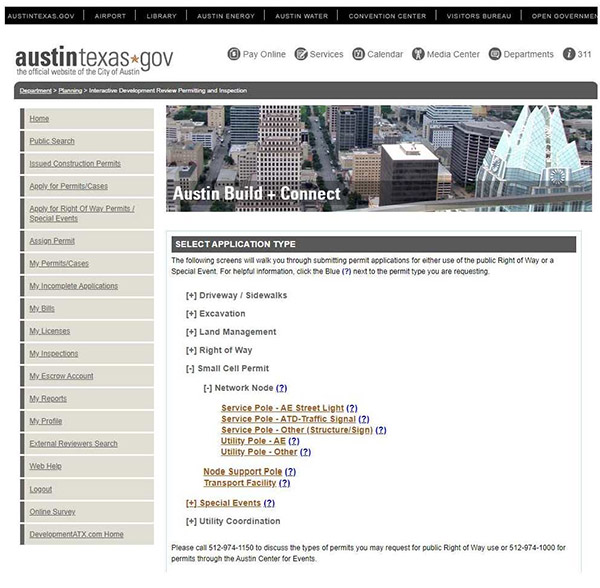Click the Pay Online icon
Viewport: 600px width, 588px height.
[234, 54]
